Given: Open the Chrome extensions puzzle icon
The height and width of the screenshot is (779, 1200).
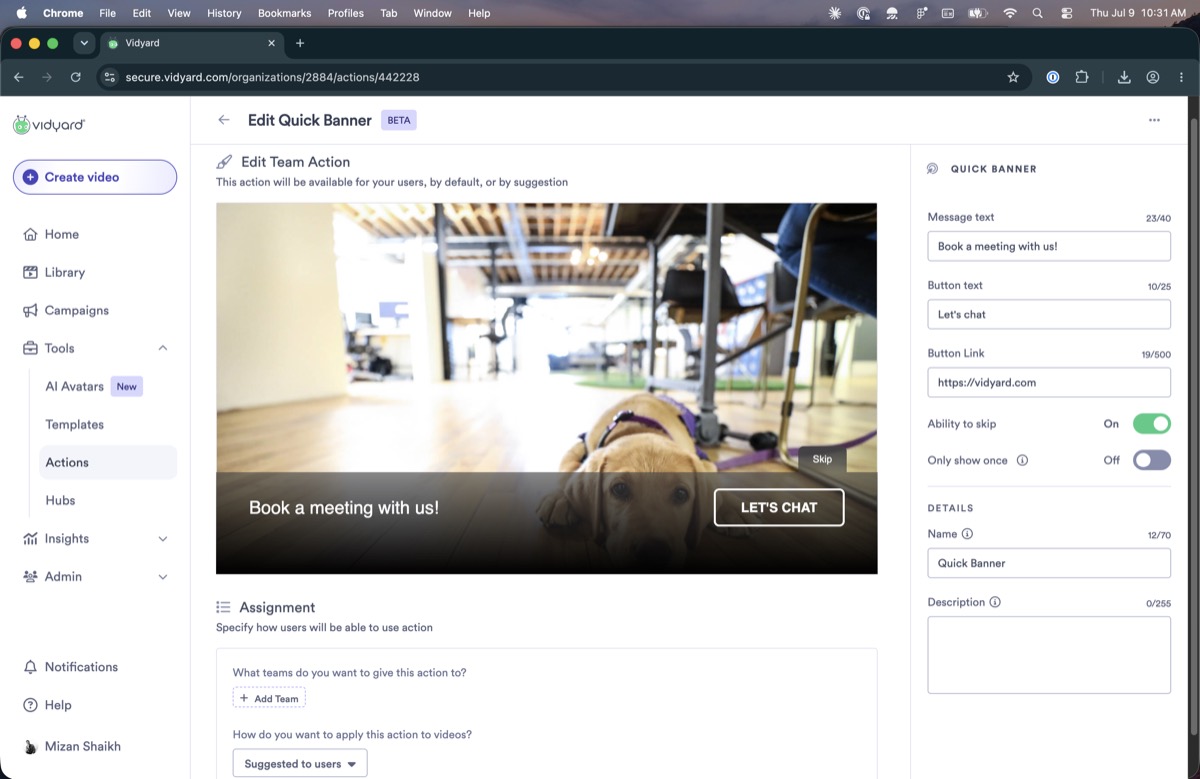Looking at the screenshot, I should point(1081,77).
